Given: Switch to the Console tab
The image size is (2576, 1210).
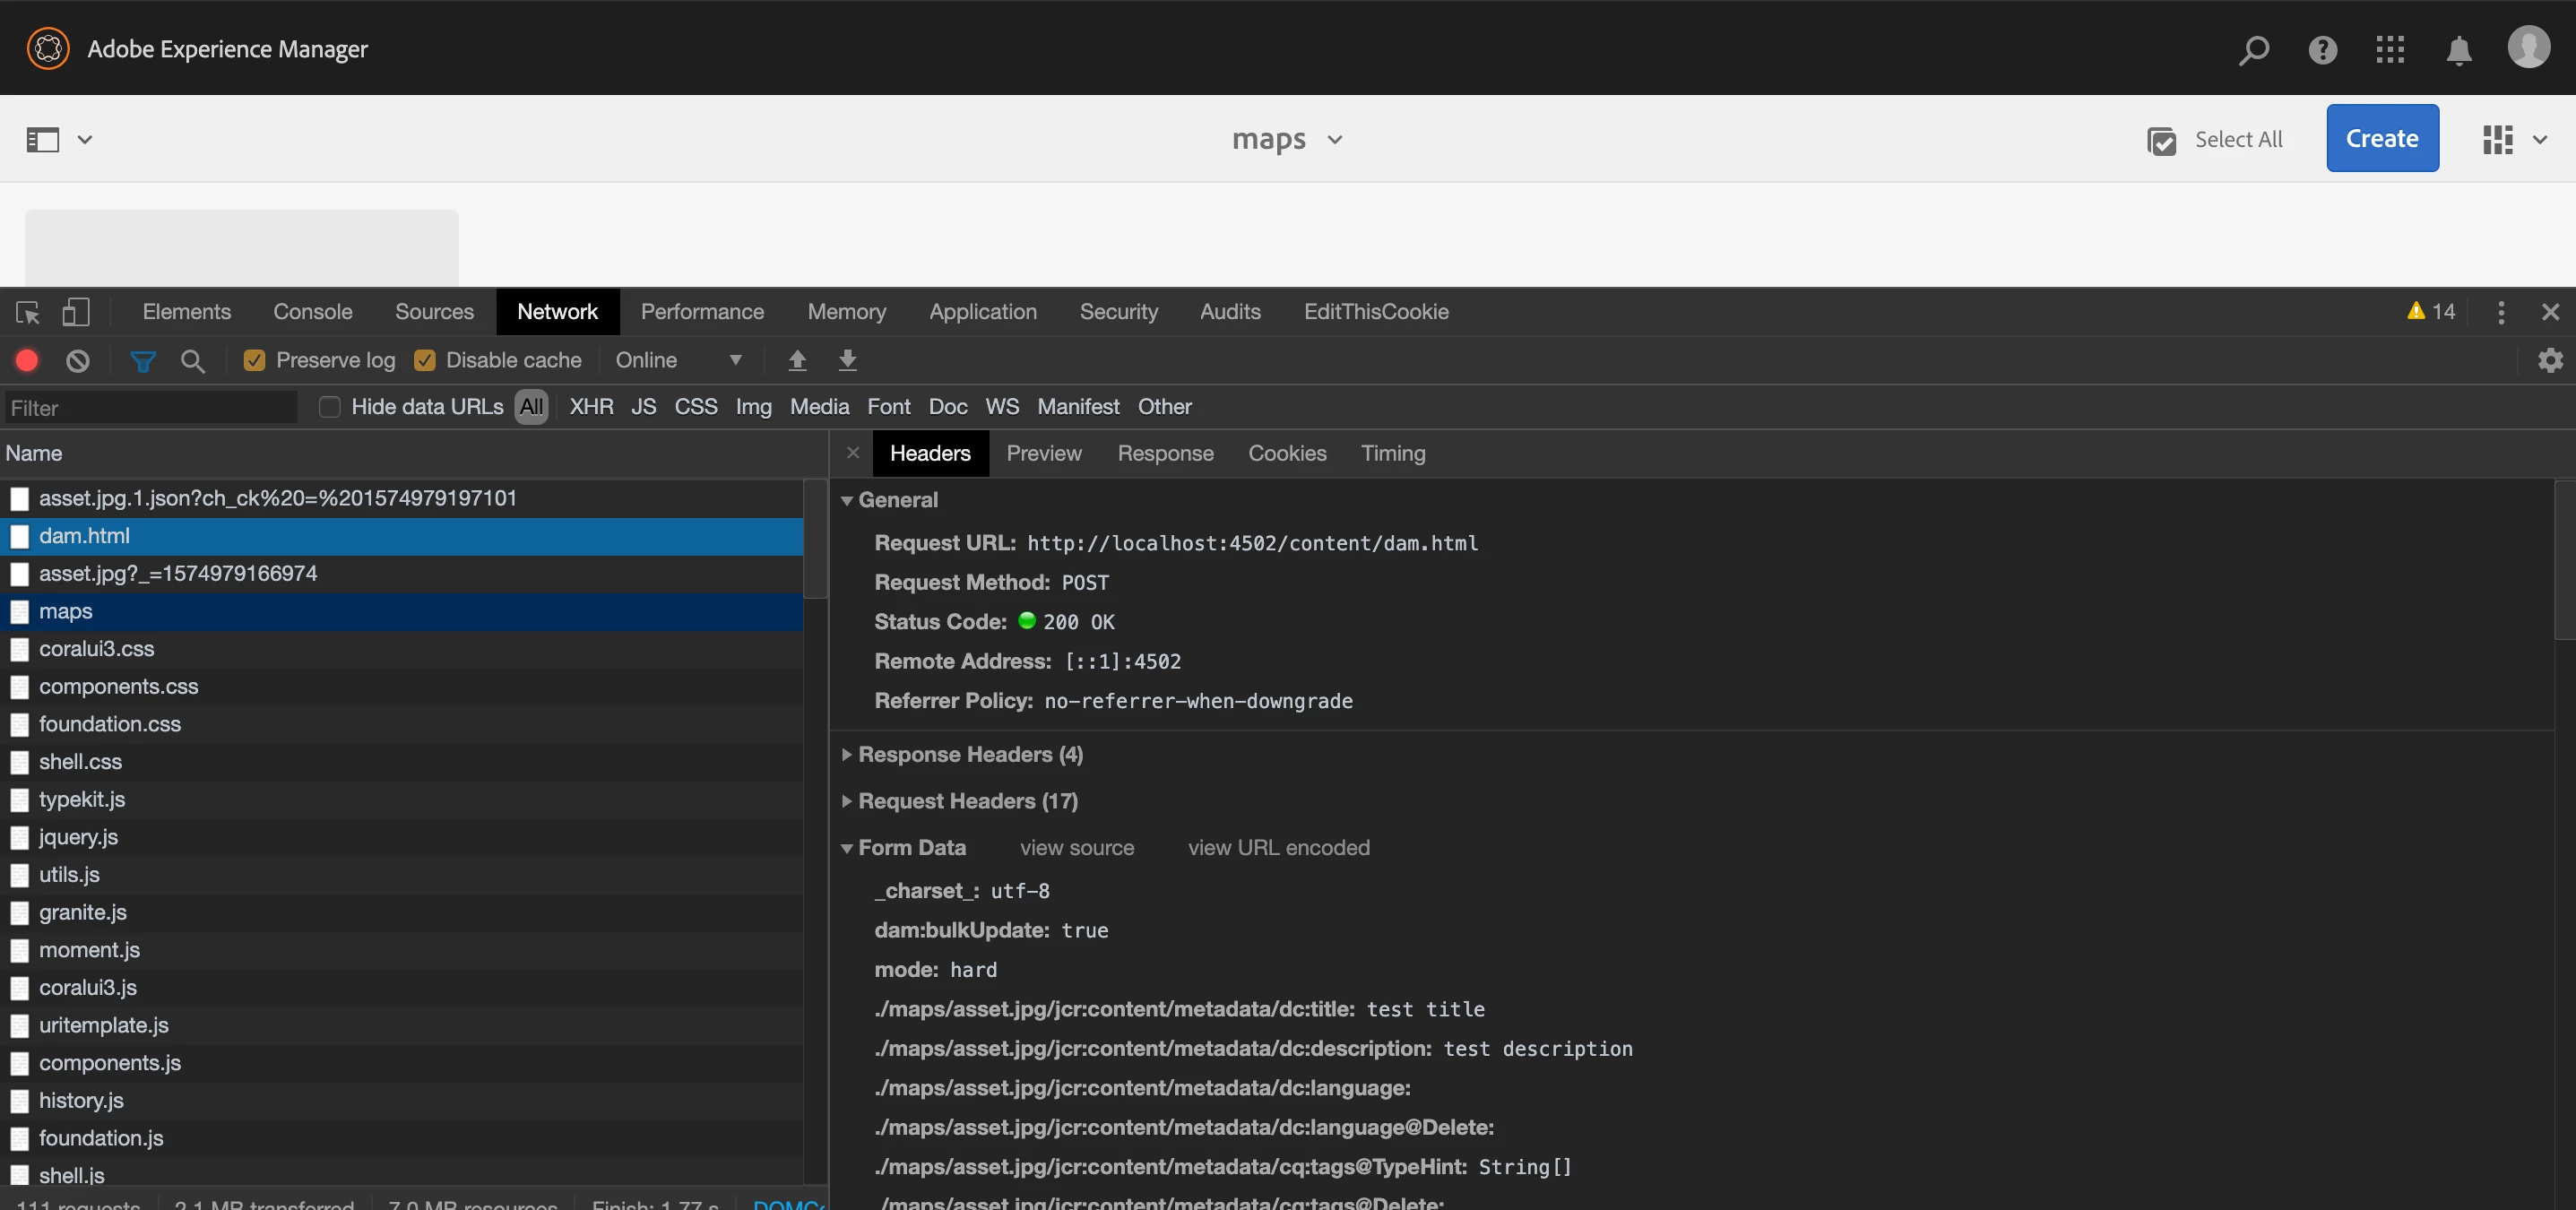Looking at the screenshot, I should pos(312,312).
